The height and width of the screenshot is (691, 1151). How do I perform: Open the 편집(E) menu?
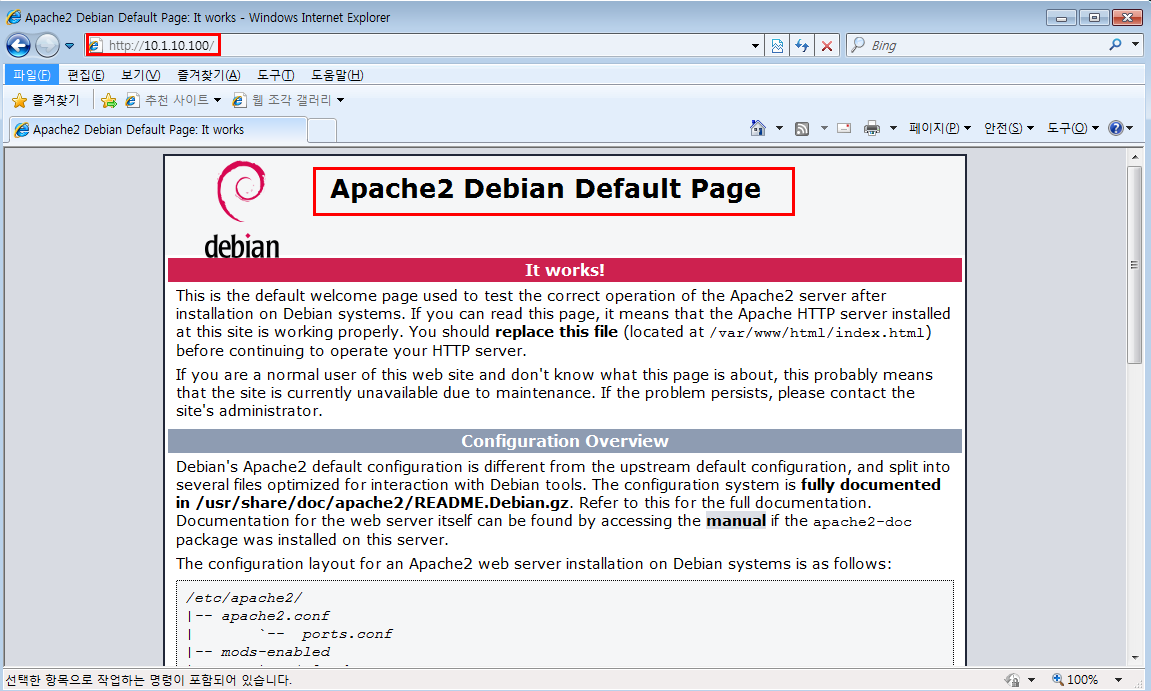[x=86, y=75]
